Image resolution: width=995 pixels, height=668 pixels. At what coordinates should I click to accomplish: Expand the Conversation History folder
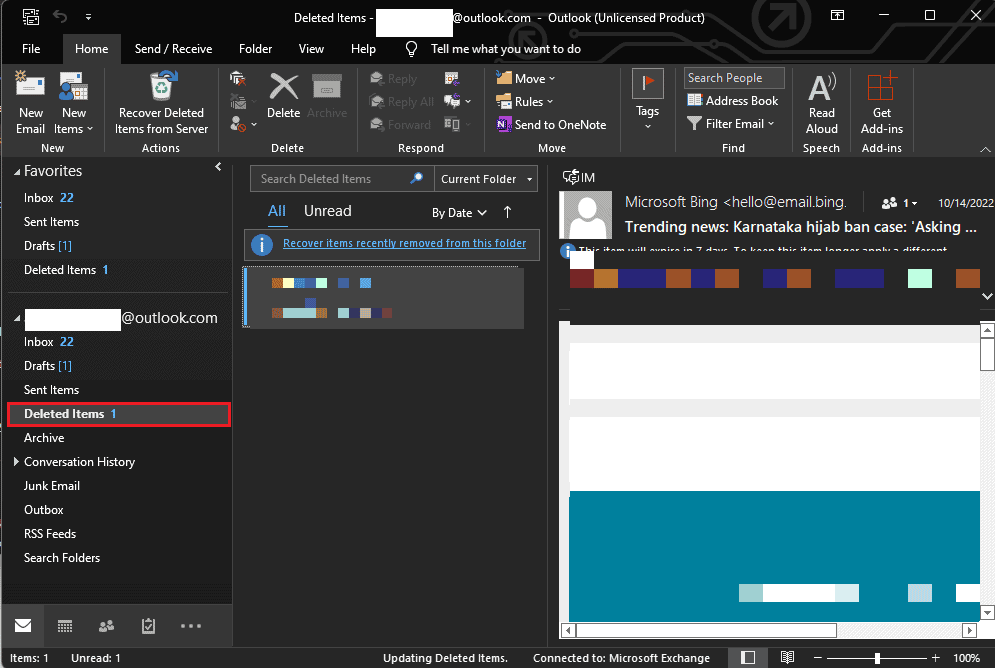[16, 462]
